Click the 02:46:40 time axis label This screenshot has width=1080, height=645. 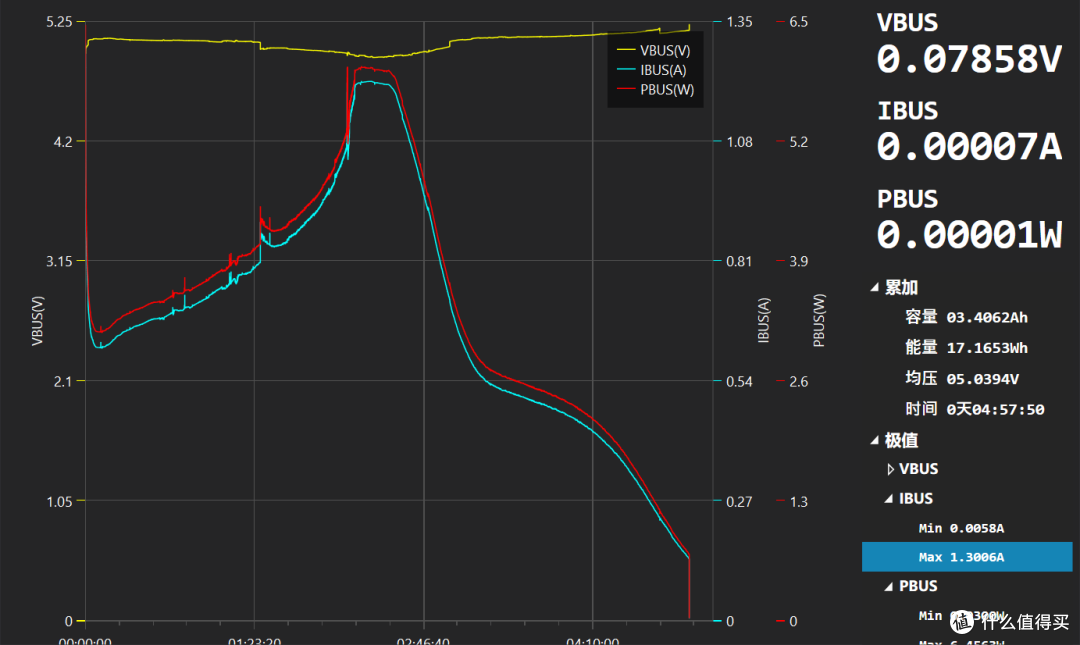point(423,641)
